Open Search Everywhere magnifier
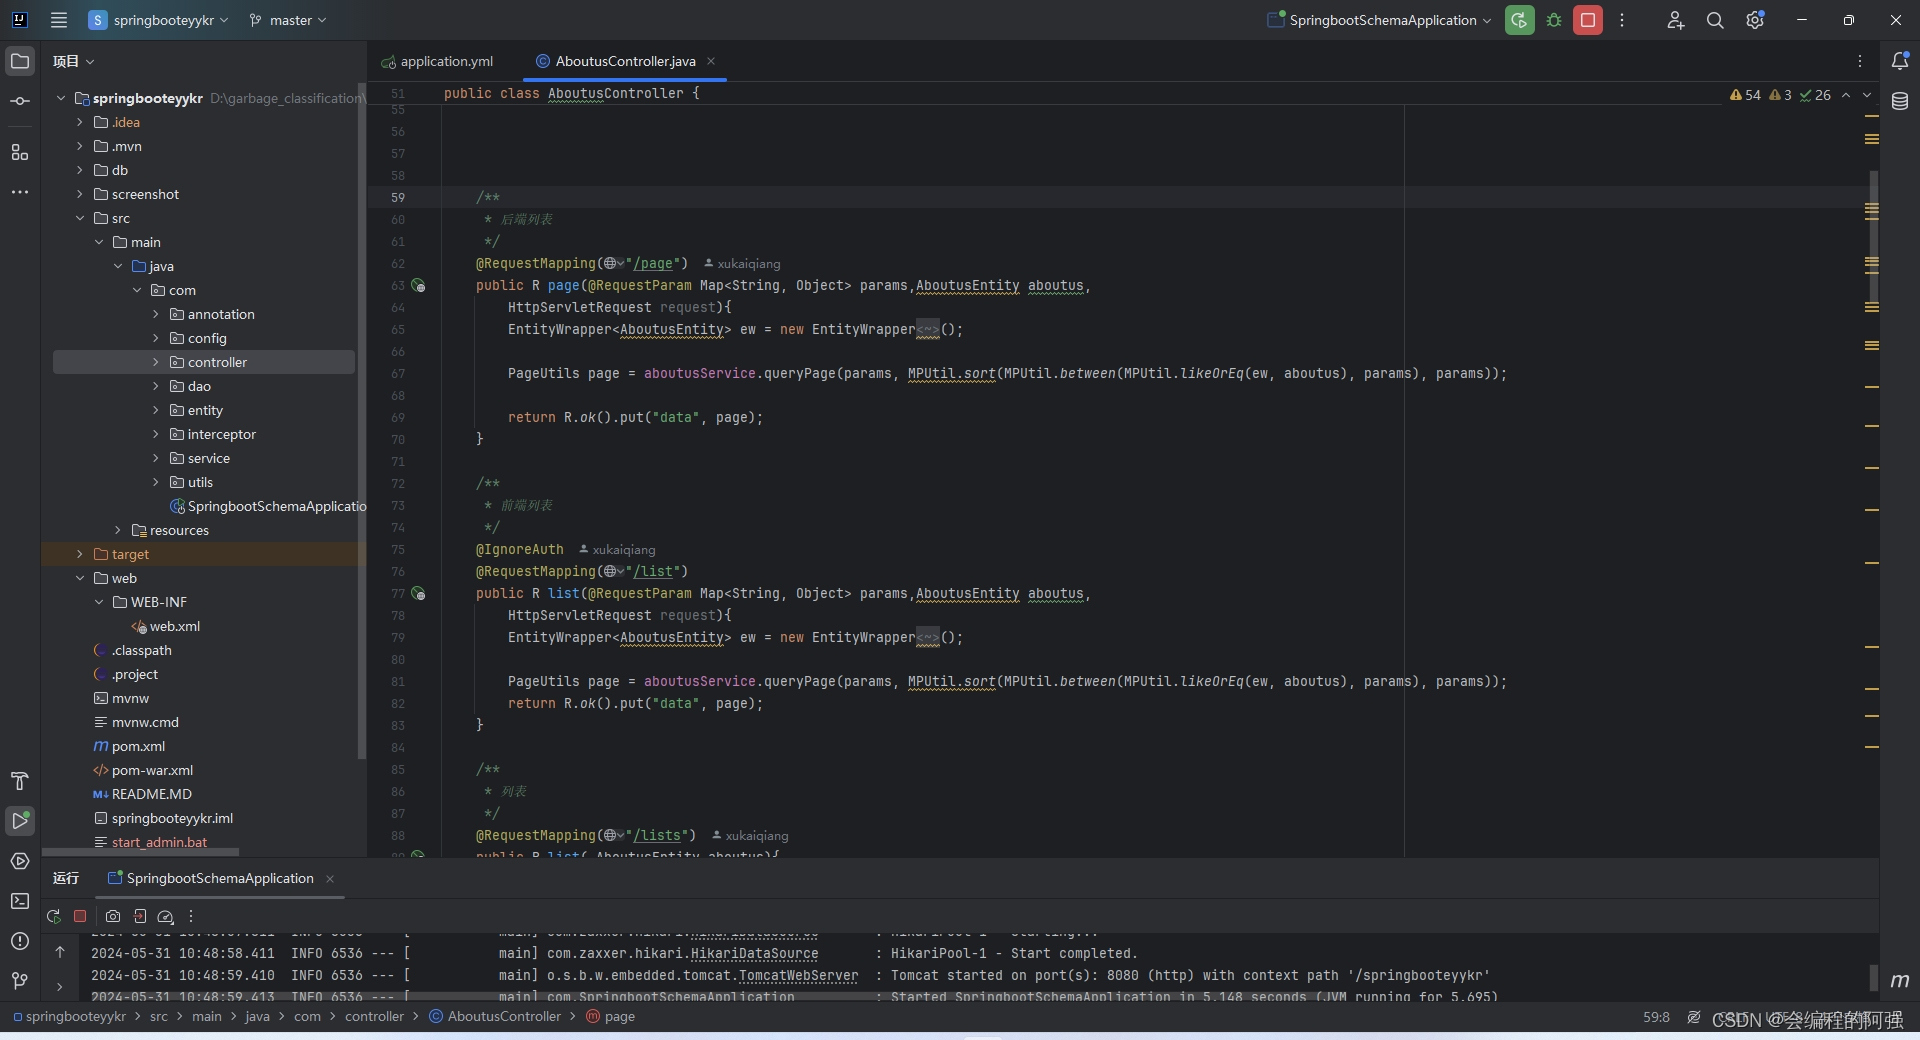Image resolution: width=1920 pixels, height=1040 pixels. [x=1715, y=20]
